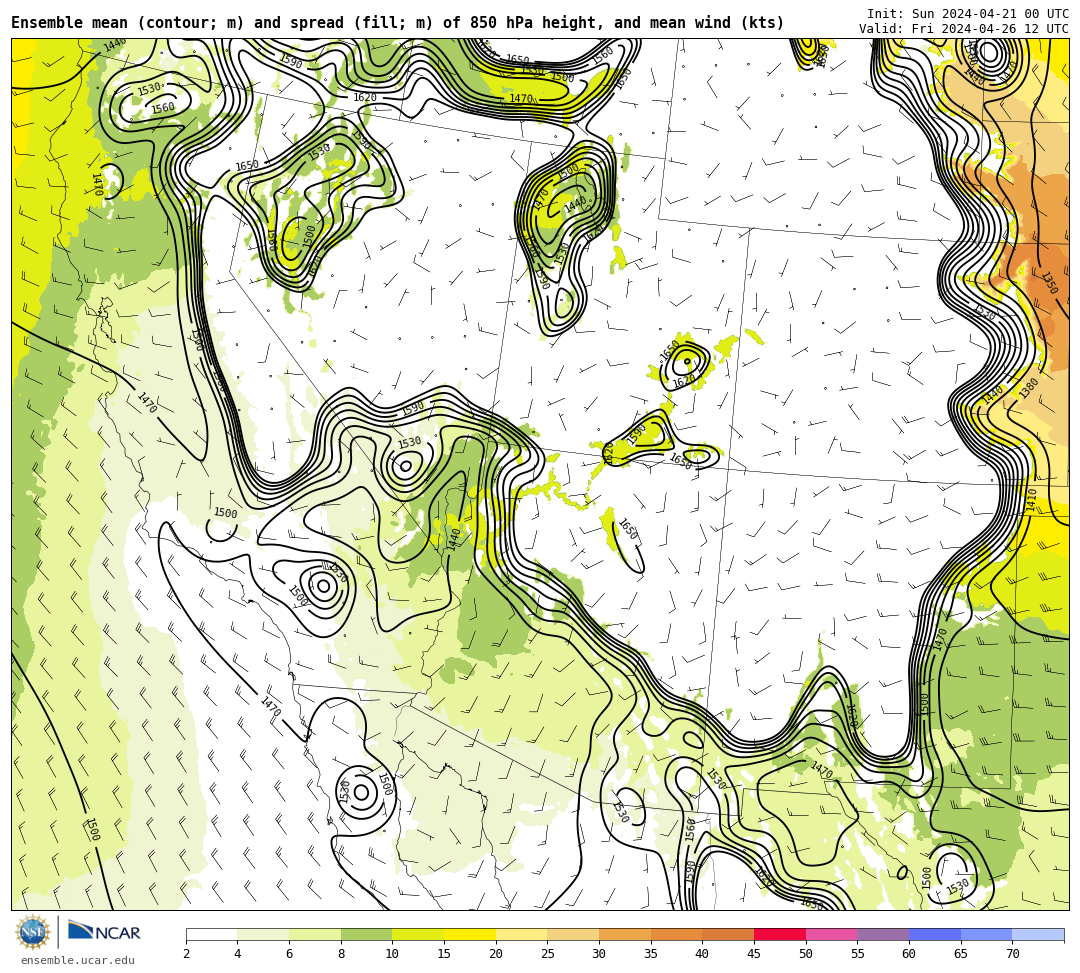Click the colorbar tick label 20
Image resolution: width=1080 pixels, height=973 pixels.
click(x=496, y=954)
